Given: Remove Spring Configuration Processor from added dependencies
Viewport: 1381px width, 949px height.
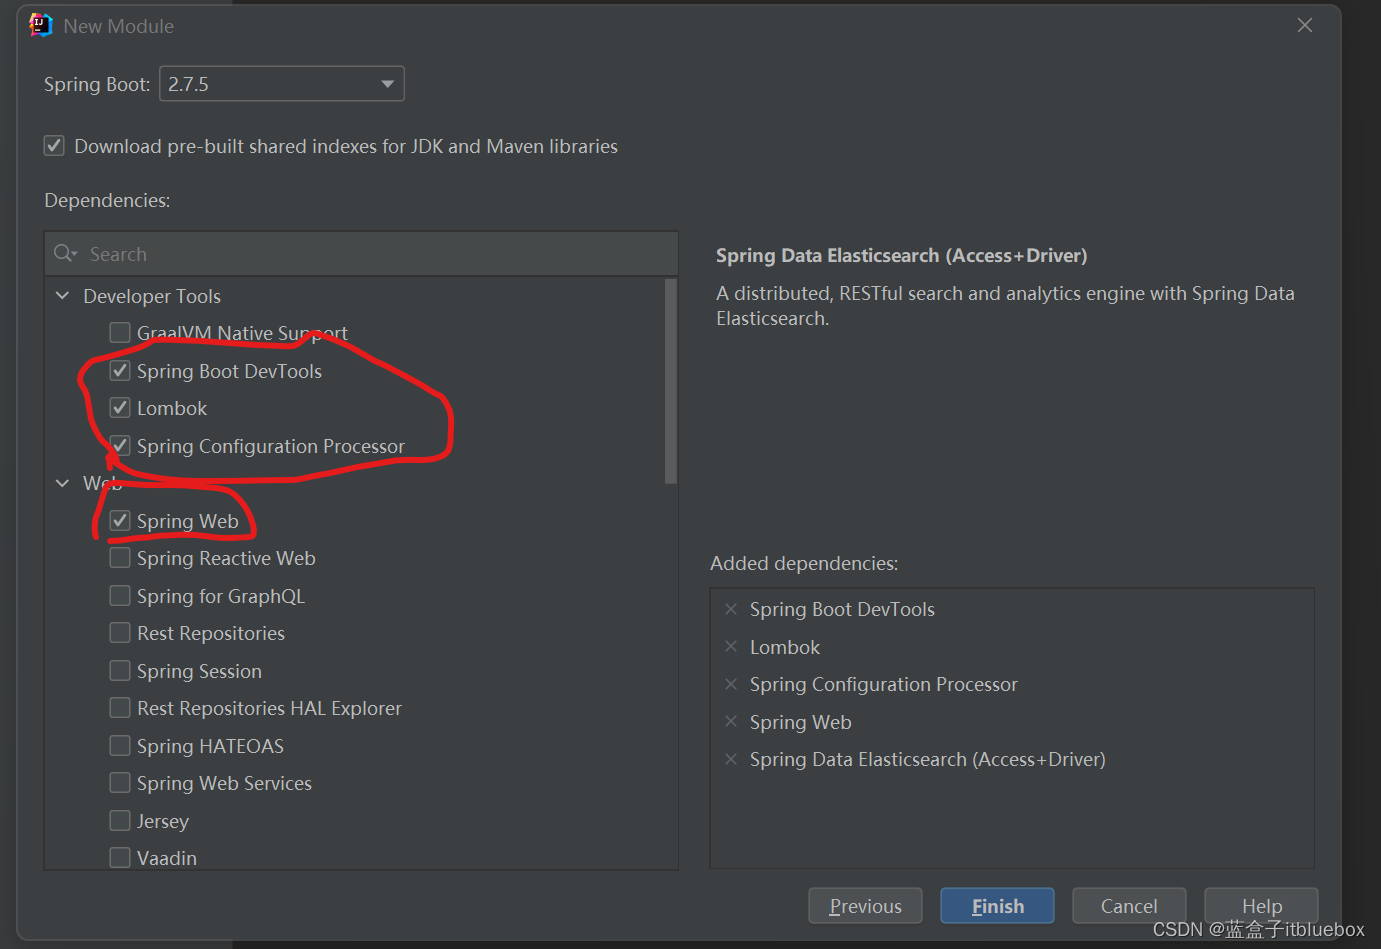Looking at the screenshot, I should [x=731, y=684].
